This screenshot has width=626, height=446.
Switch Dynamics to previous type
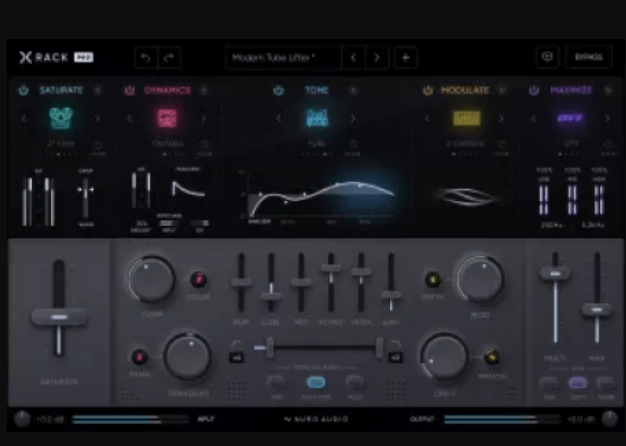coord(130,119)
